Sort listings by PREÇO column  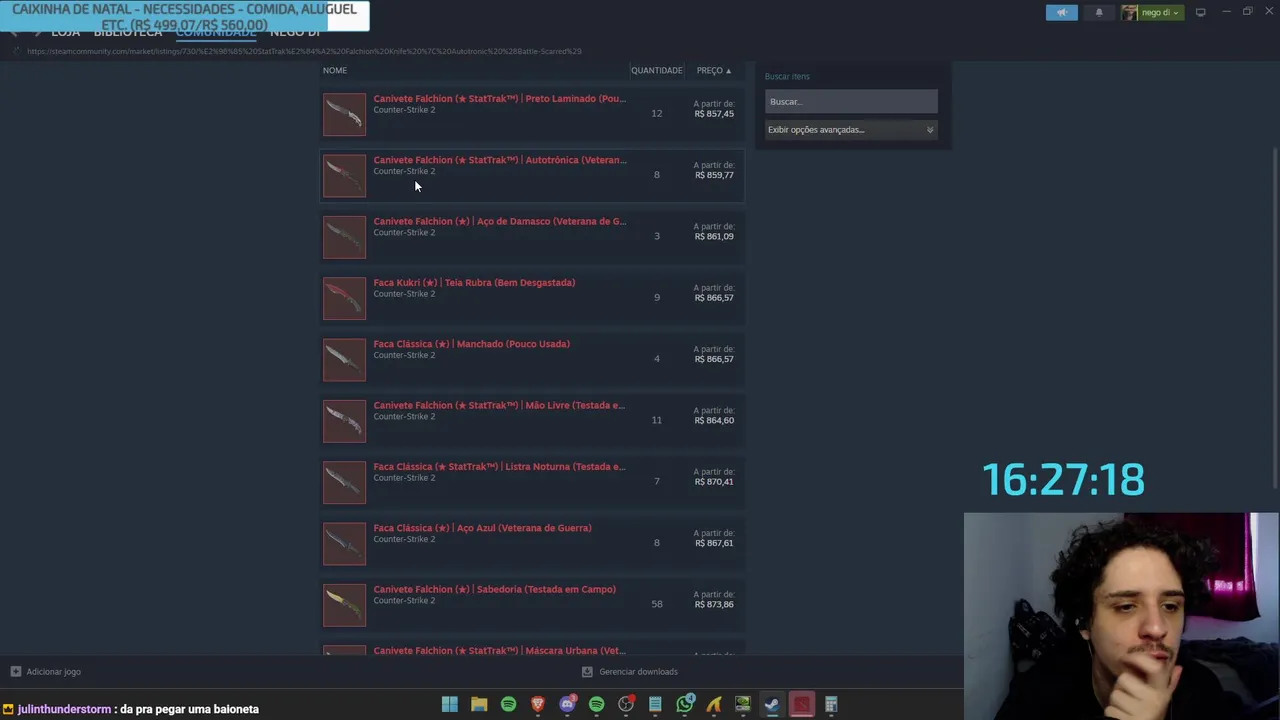tap(714, 71)
